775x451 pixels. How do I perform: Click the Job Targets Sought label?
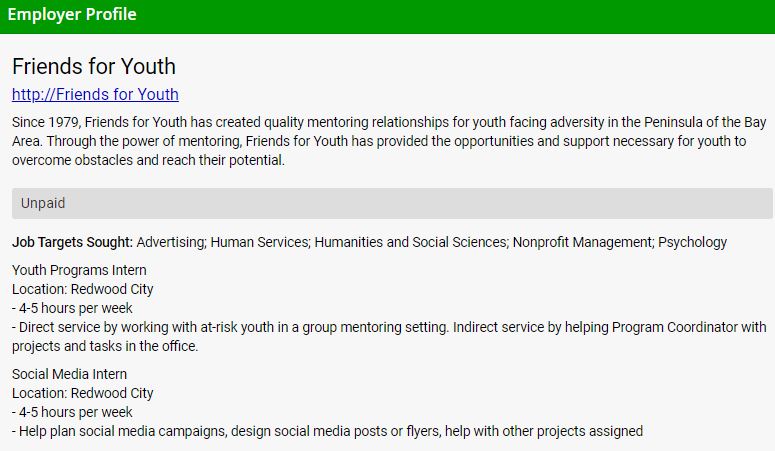point(72,242)
